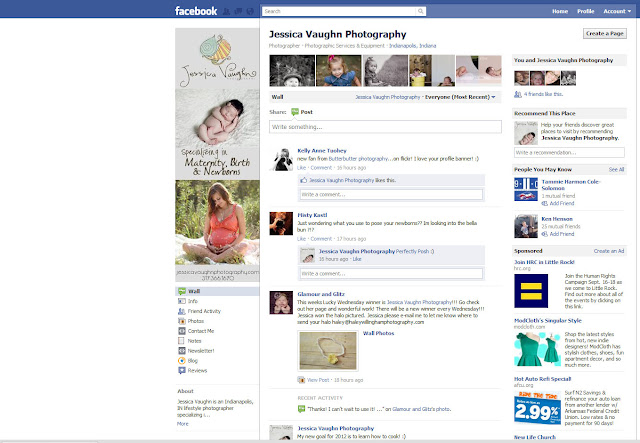This screenshot has width=640, height=443.
Task: Click the friends icon next to 4 friends like this
Action: pos(518,94)
